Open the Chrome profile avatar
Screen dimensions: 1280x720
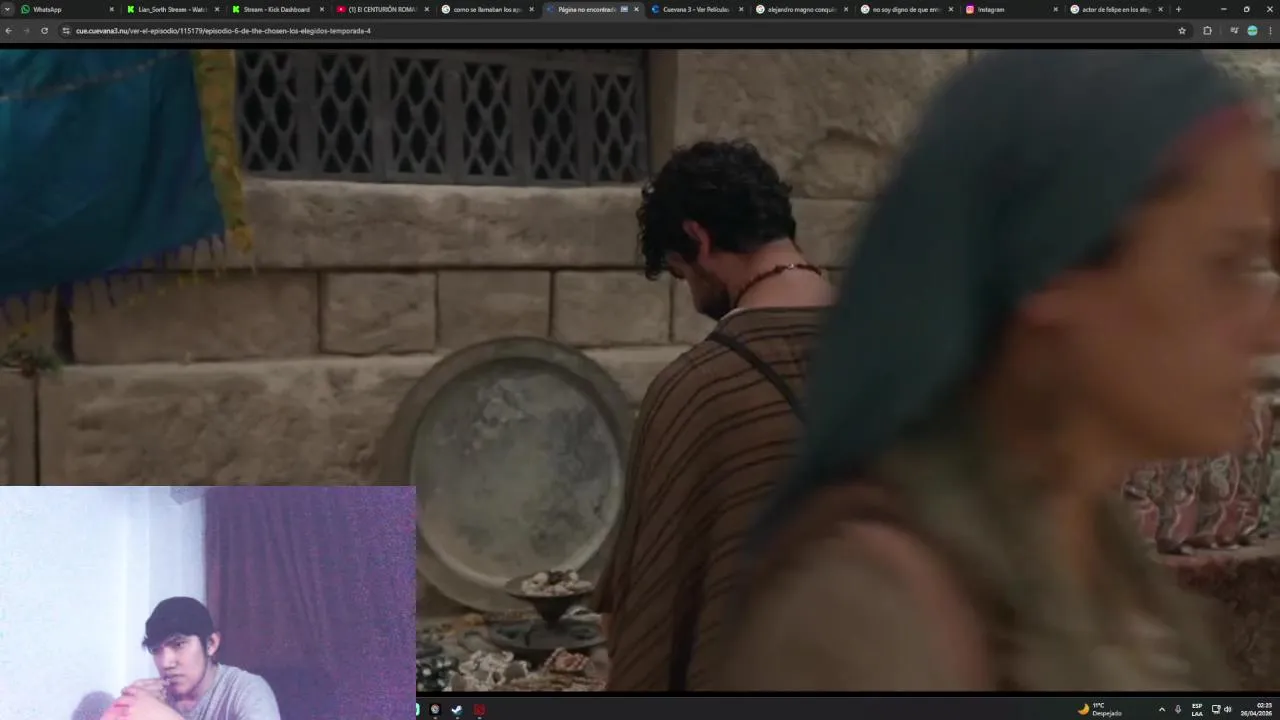[1252, 31]
